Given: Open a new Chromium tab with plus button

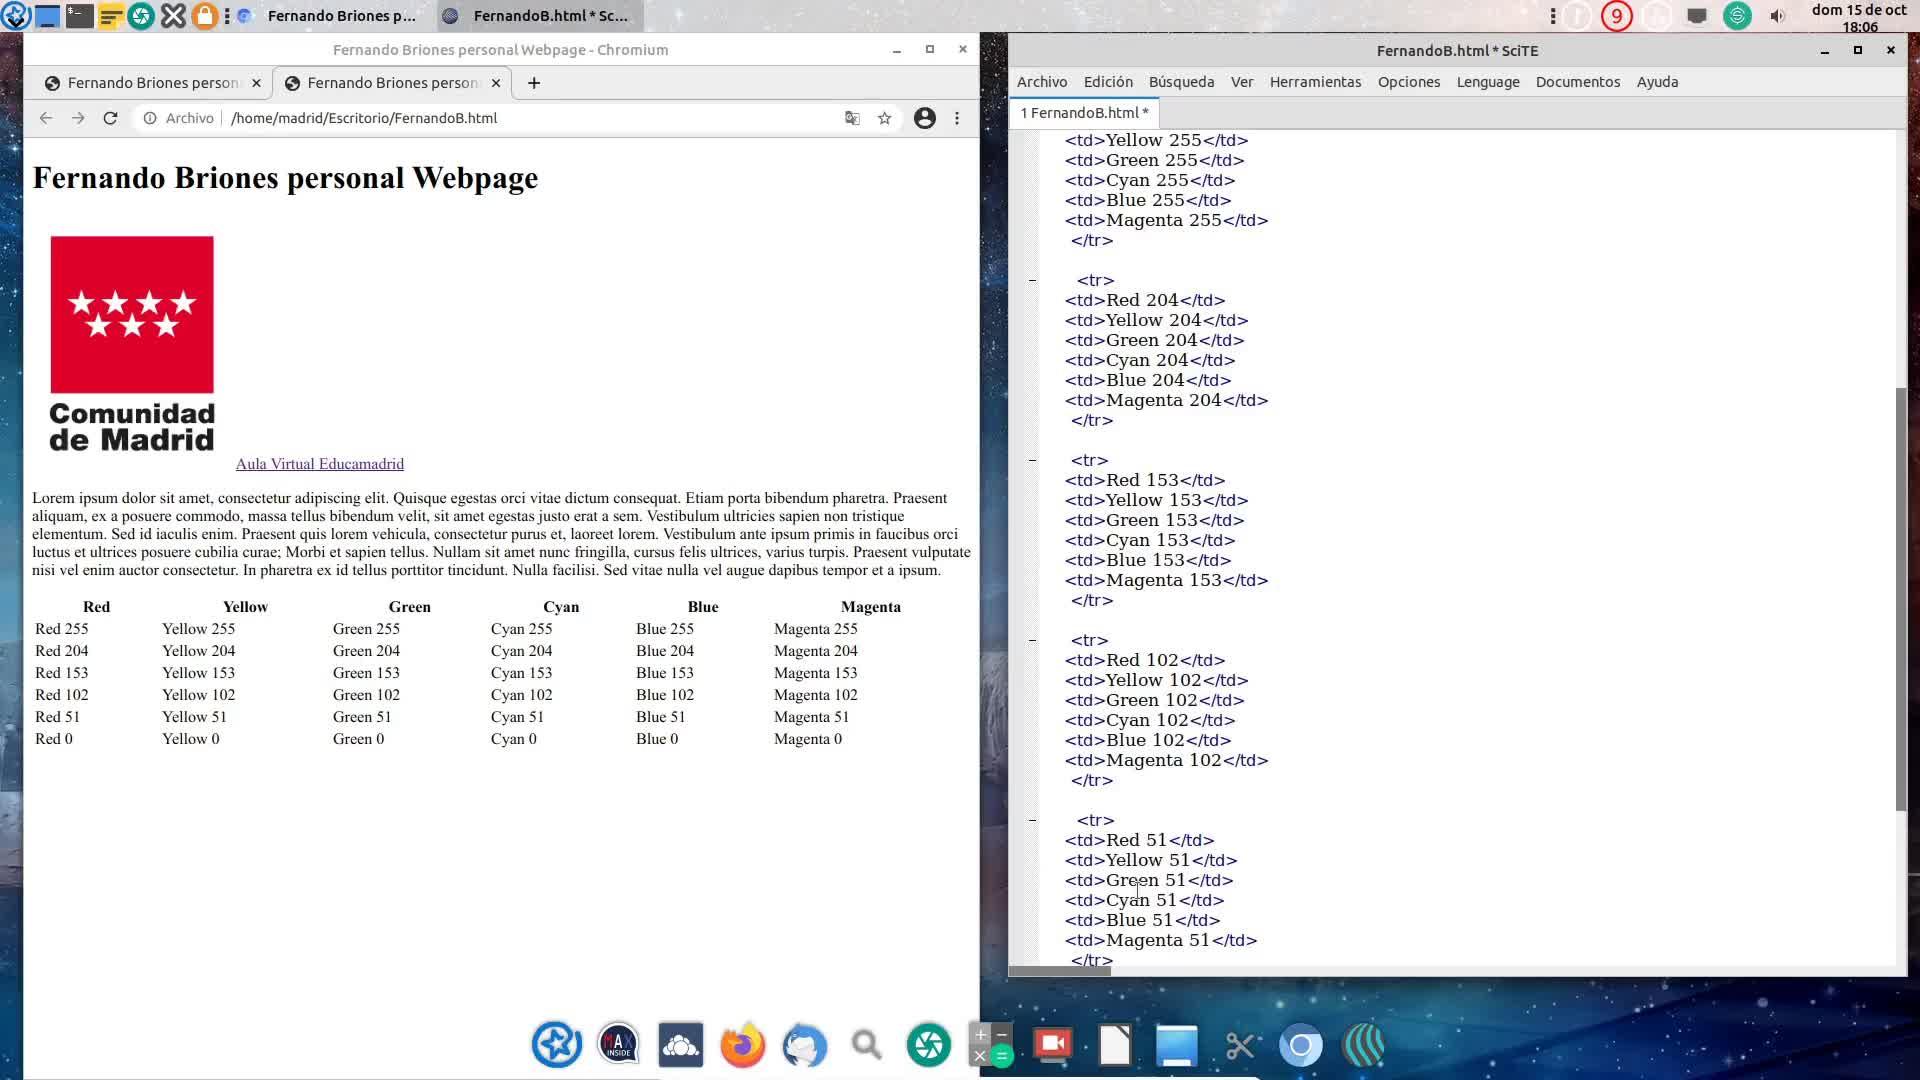Looking at the screenshot, I should 534,83.
